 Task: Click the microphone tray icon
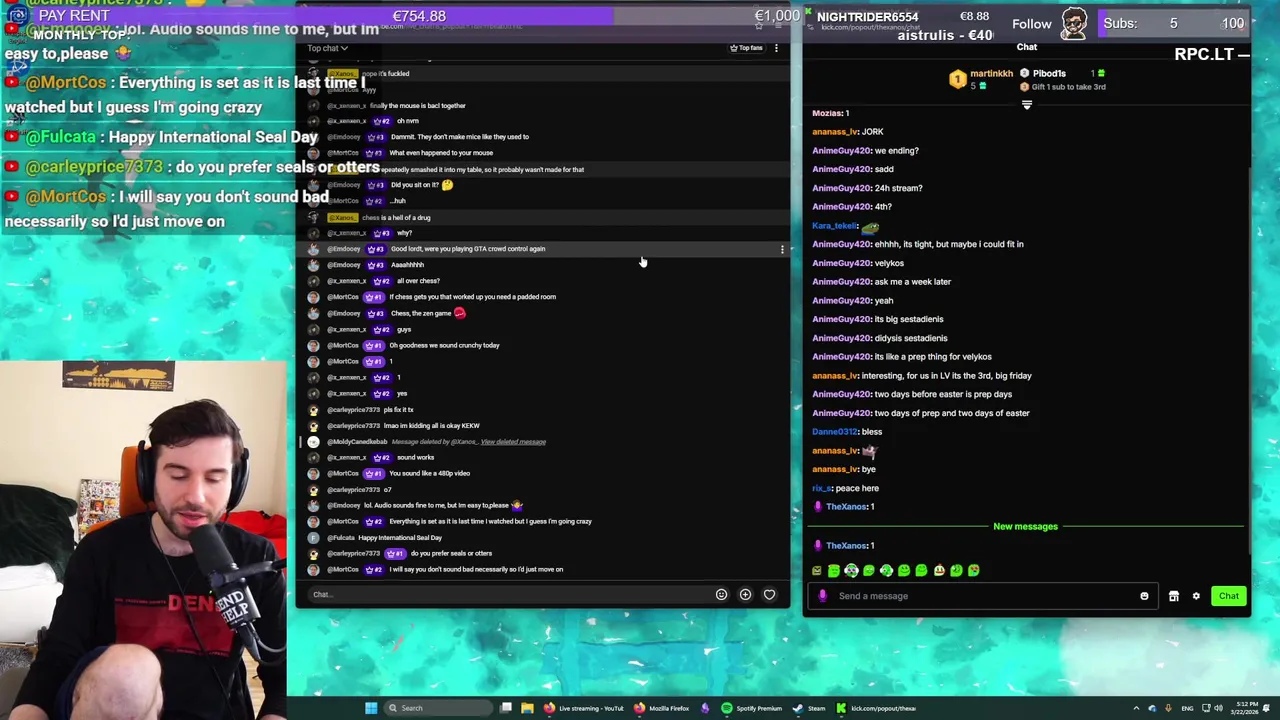pyautogui.click(x=1168, y=708)
